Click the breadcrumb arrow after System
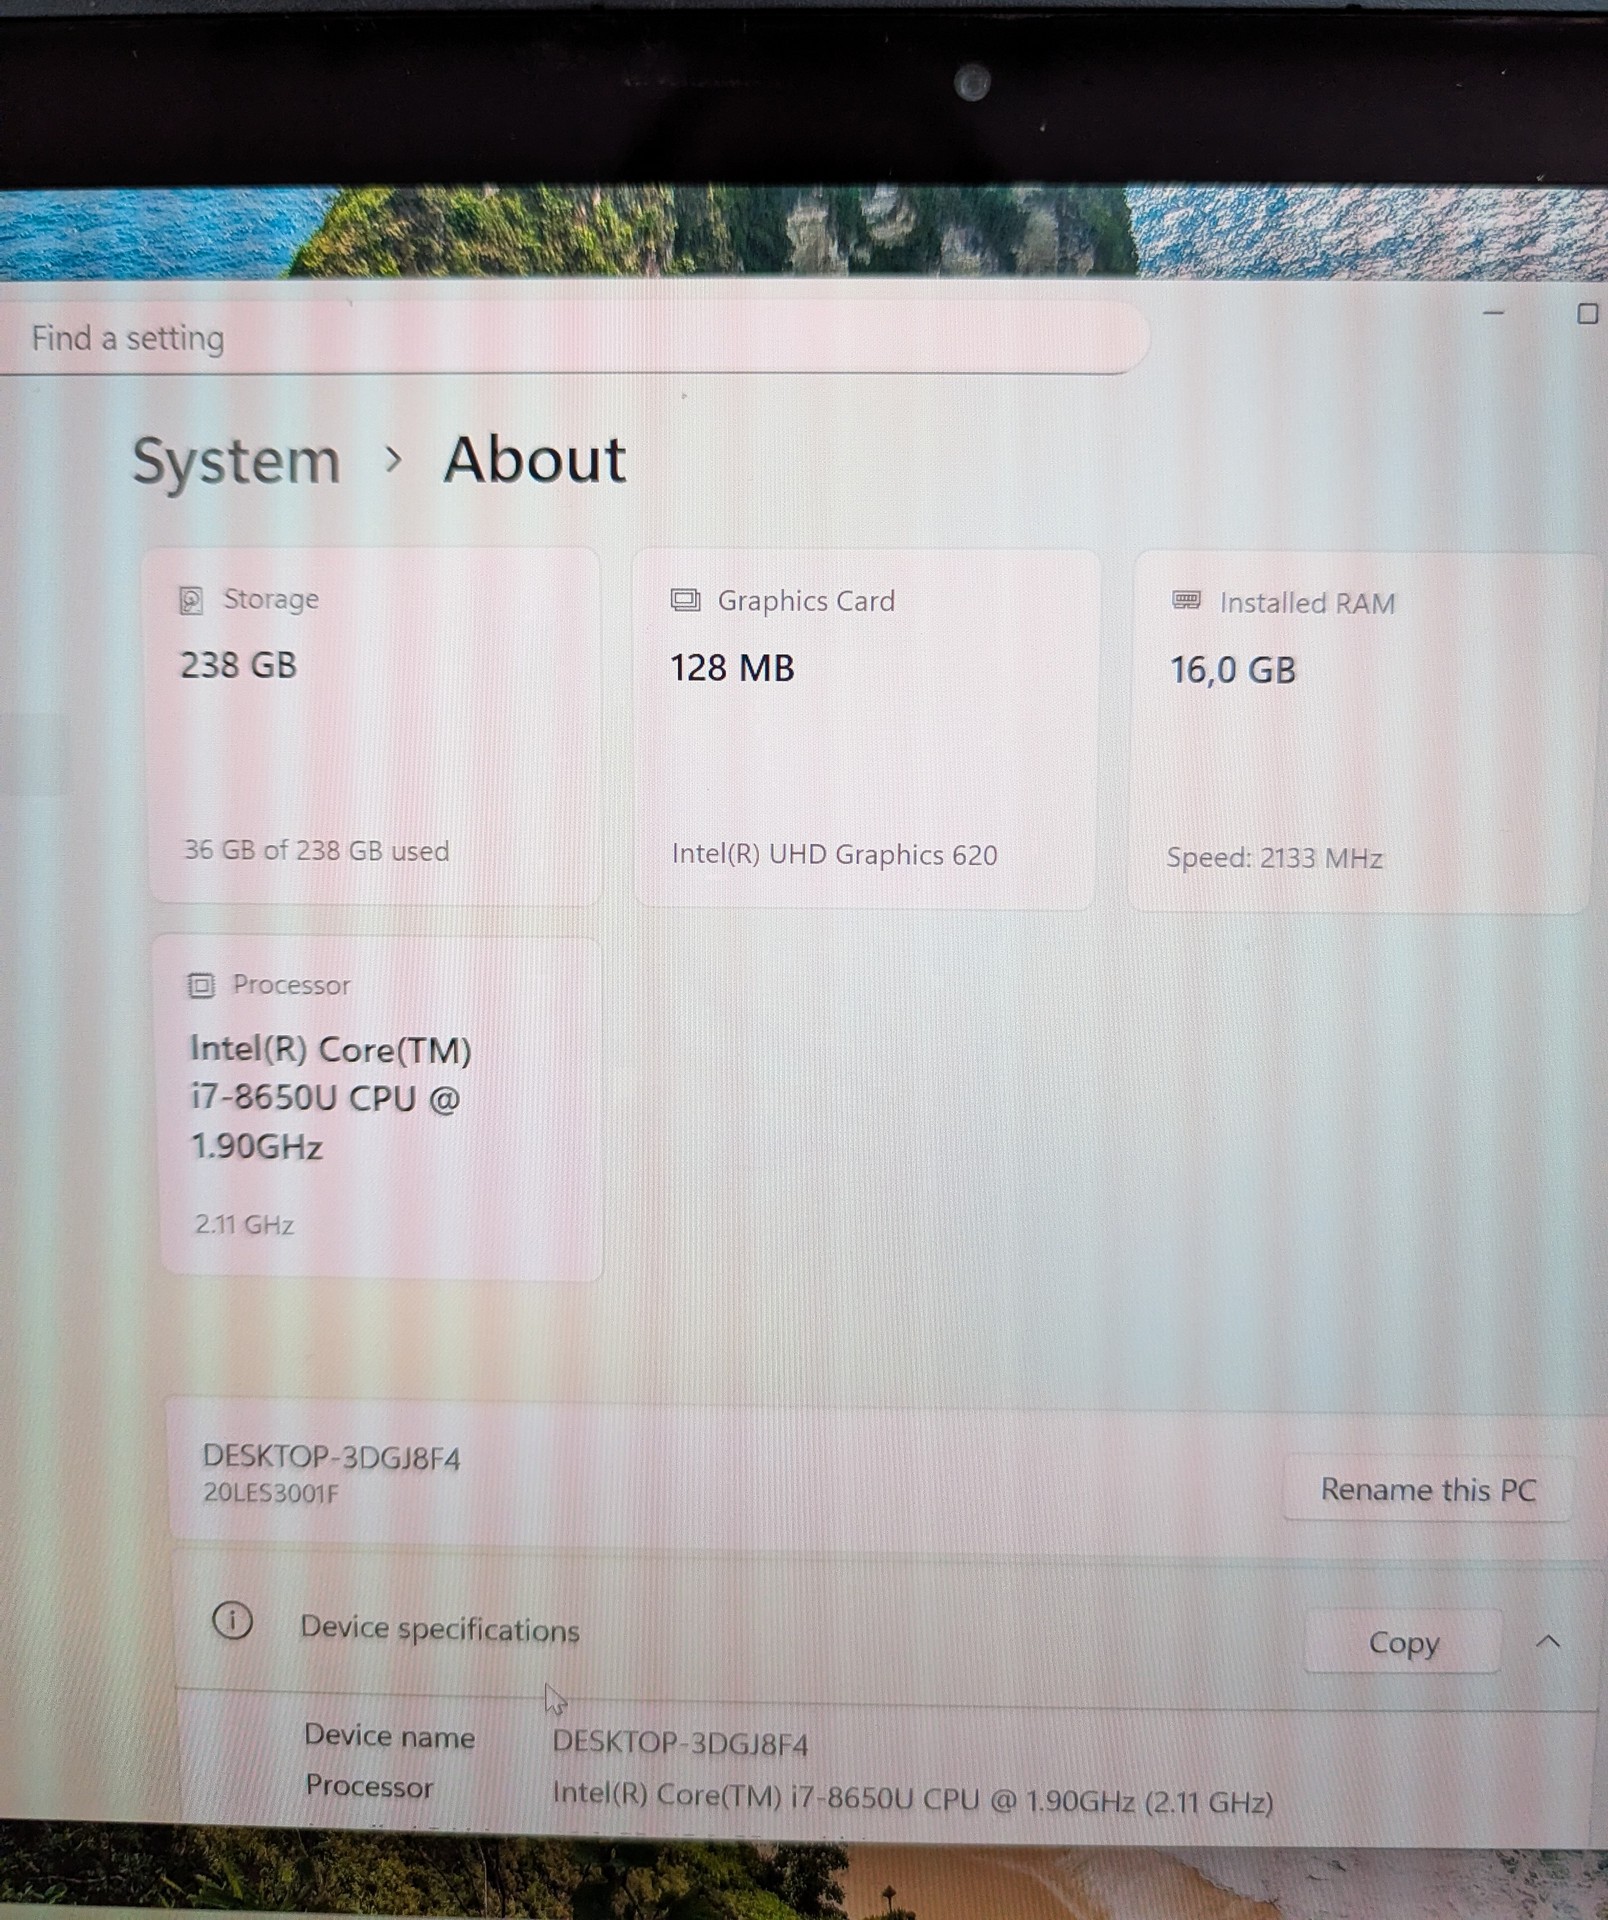This screenshot has width=1608, height=1920. pos(393,460)
